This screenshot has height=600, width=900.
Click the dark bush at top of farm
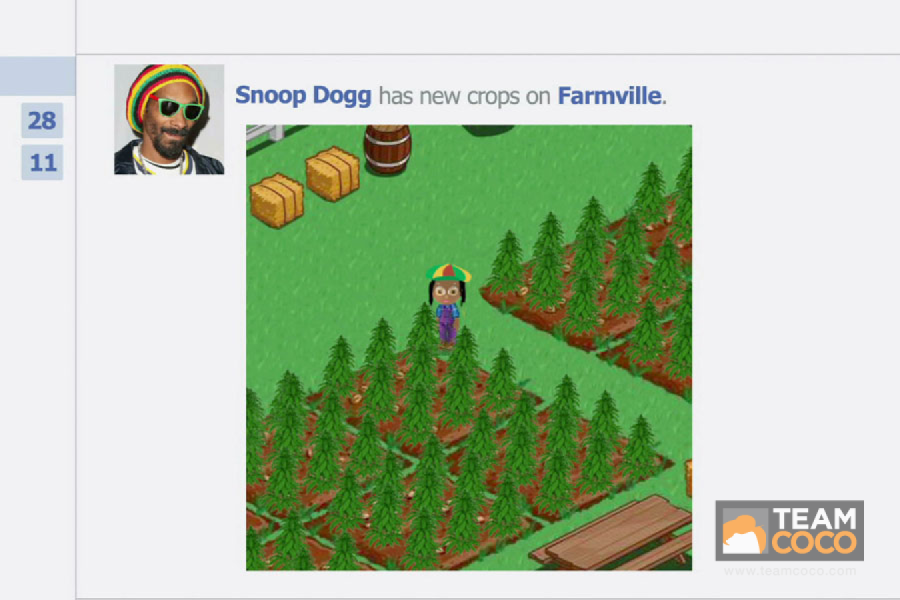click(x=488, y=130)
